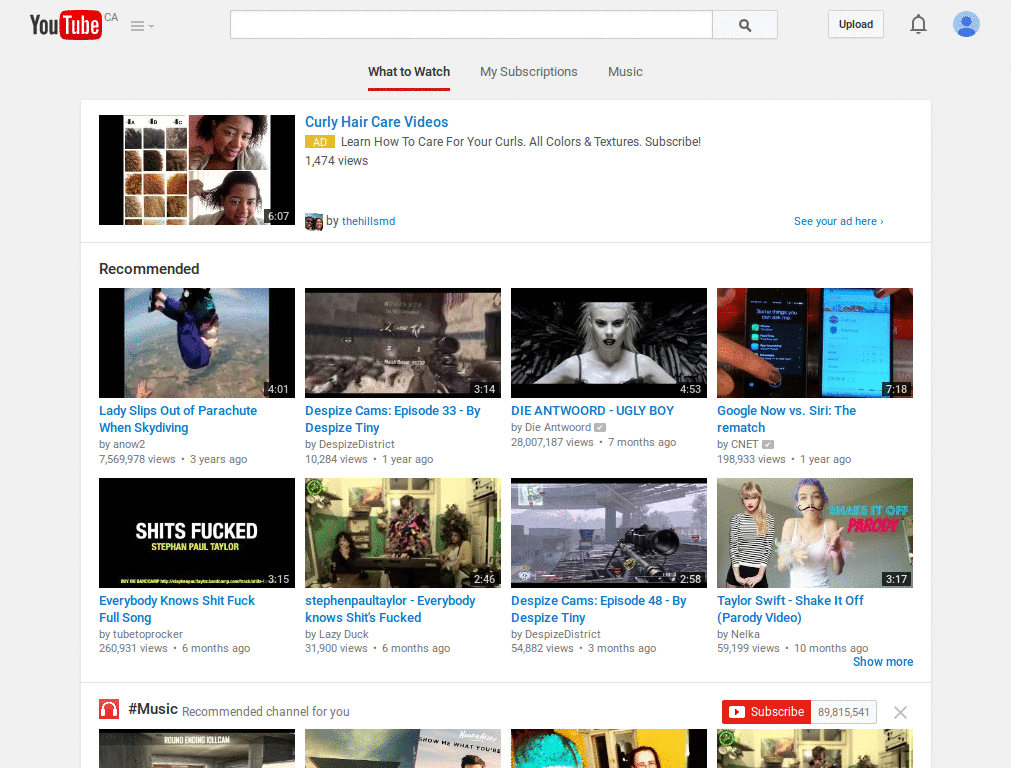Click the magnifier search button
Image resolution: width=1024 pixels, height=768 pixels.
click(744, 25)
